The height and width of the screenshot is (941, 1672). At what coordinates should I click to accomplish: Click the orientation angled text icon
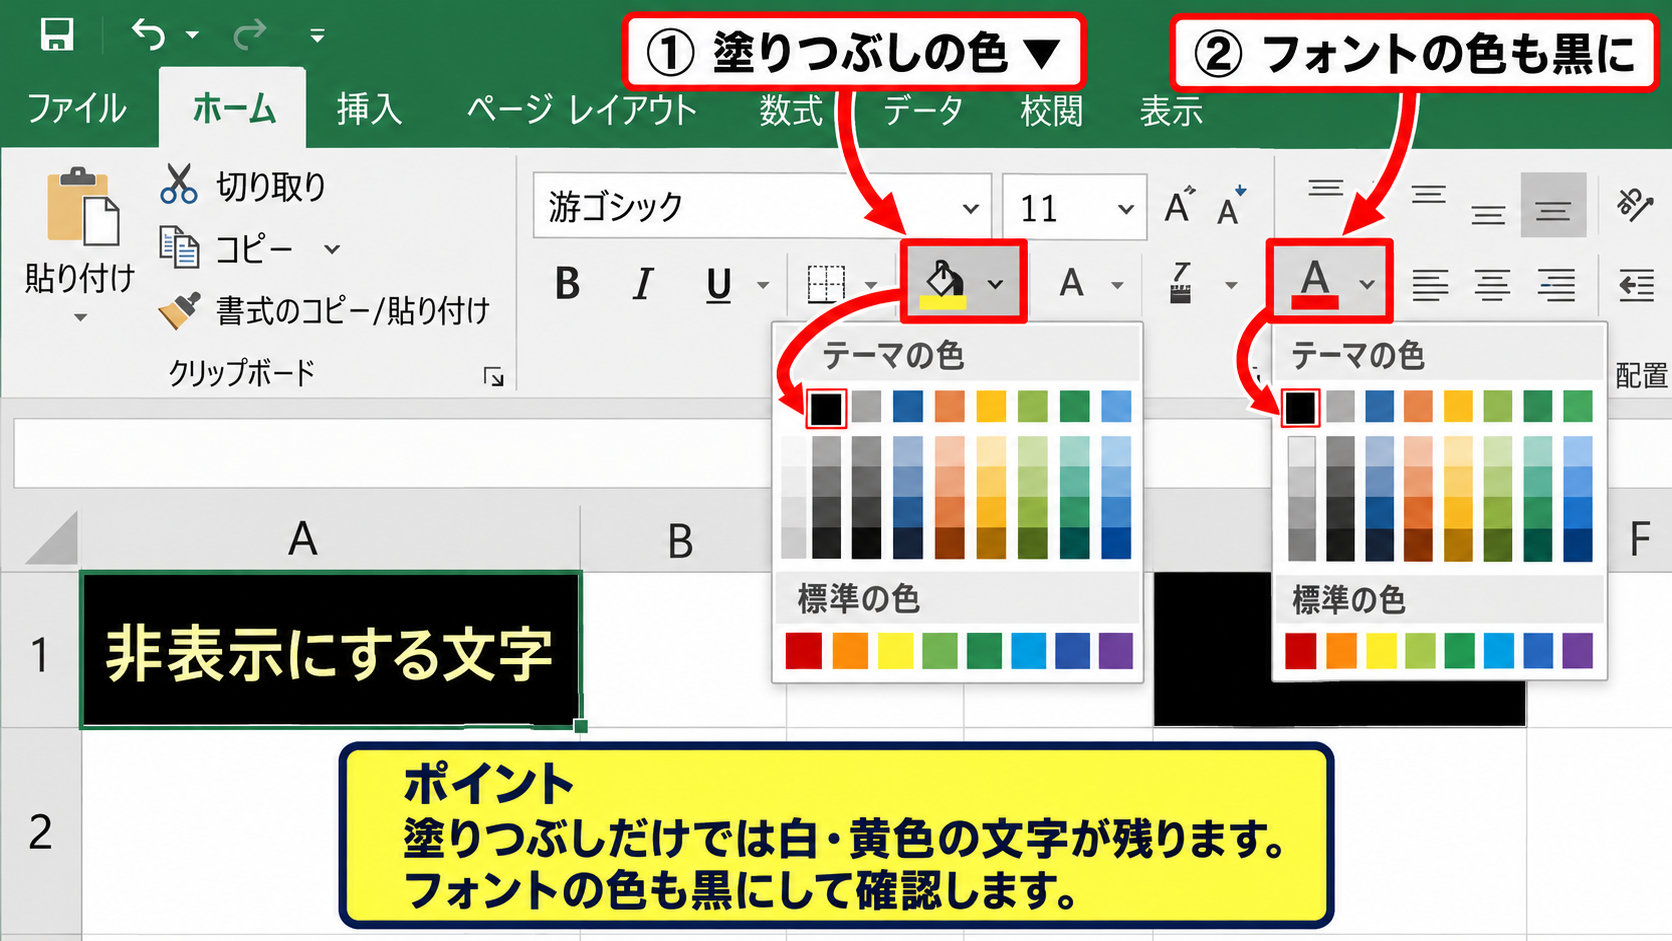[x=1636, y=204]
